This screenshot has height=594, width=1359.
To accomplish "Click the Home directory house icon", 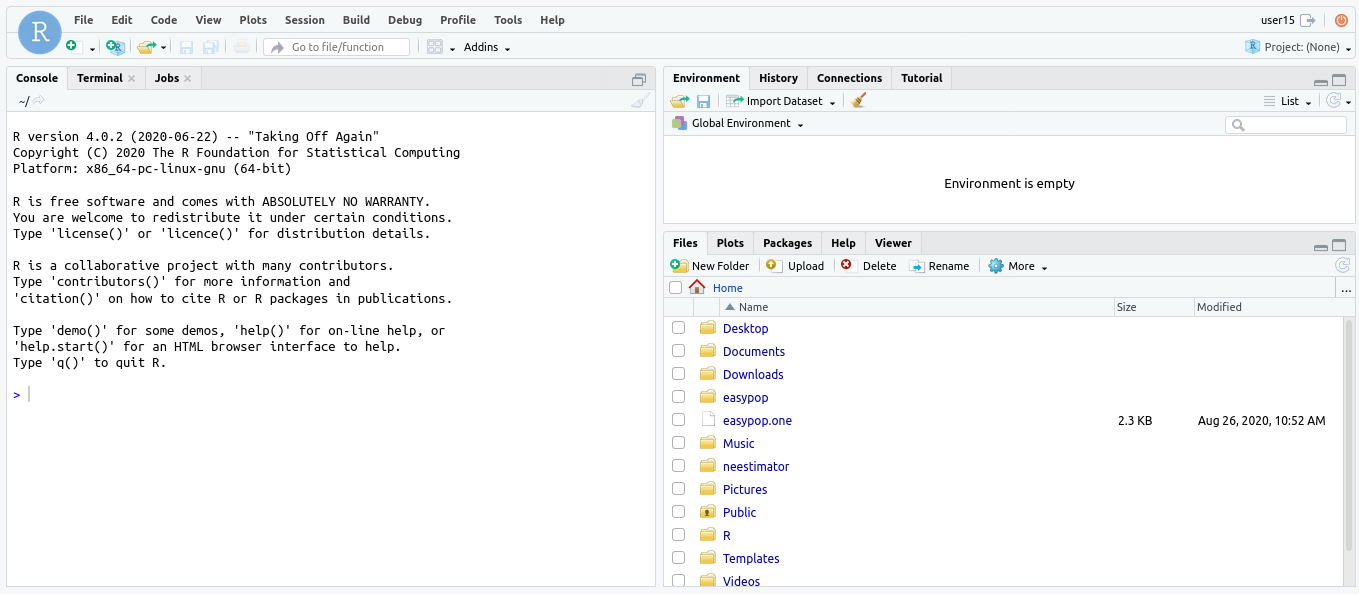I will (x=697, y=287).
